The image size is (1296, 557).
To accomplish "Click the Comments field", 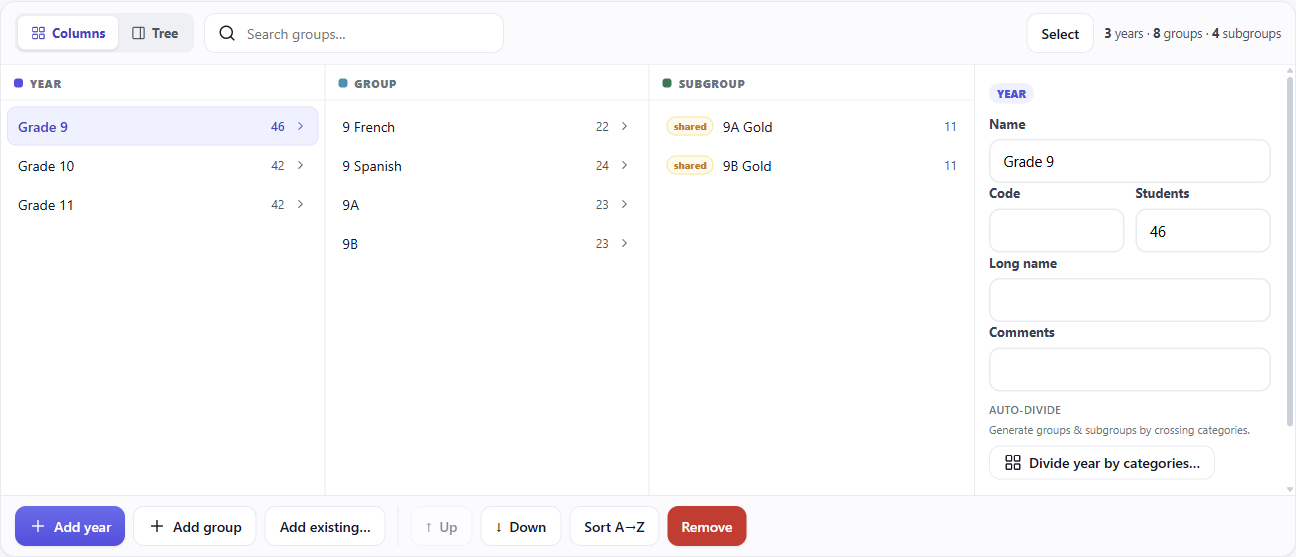I will pyautogui.click(x=1129, y=369).
